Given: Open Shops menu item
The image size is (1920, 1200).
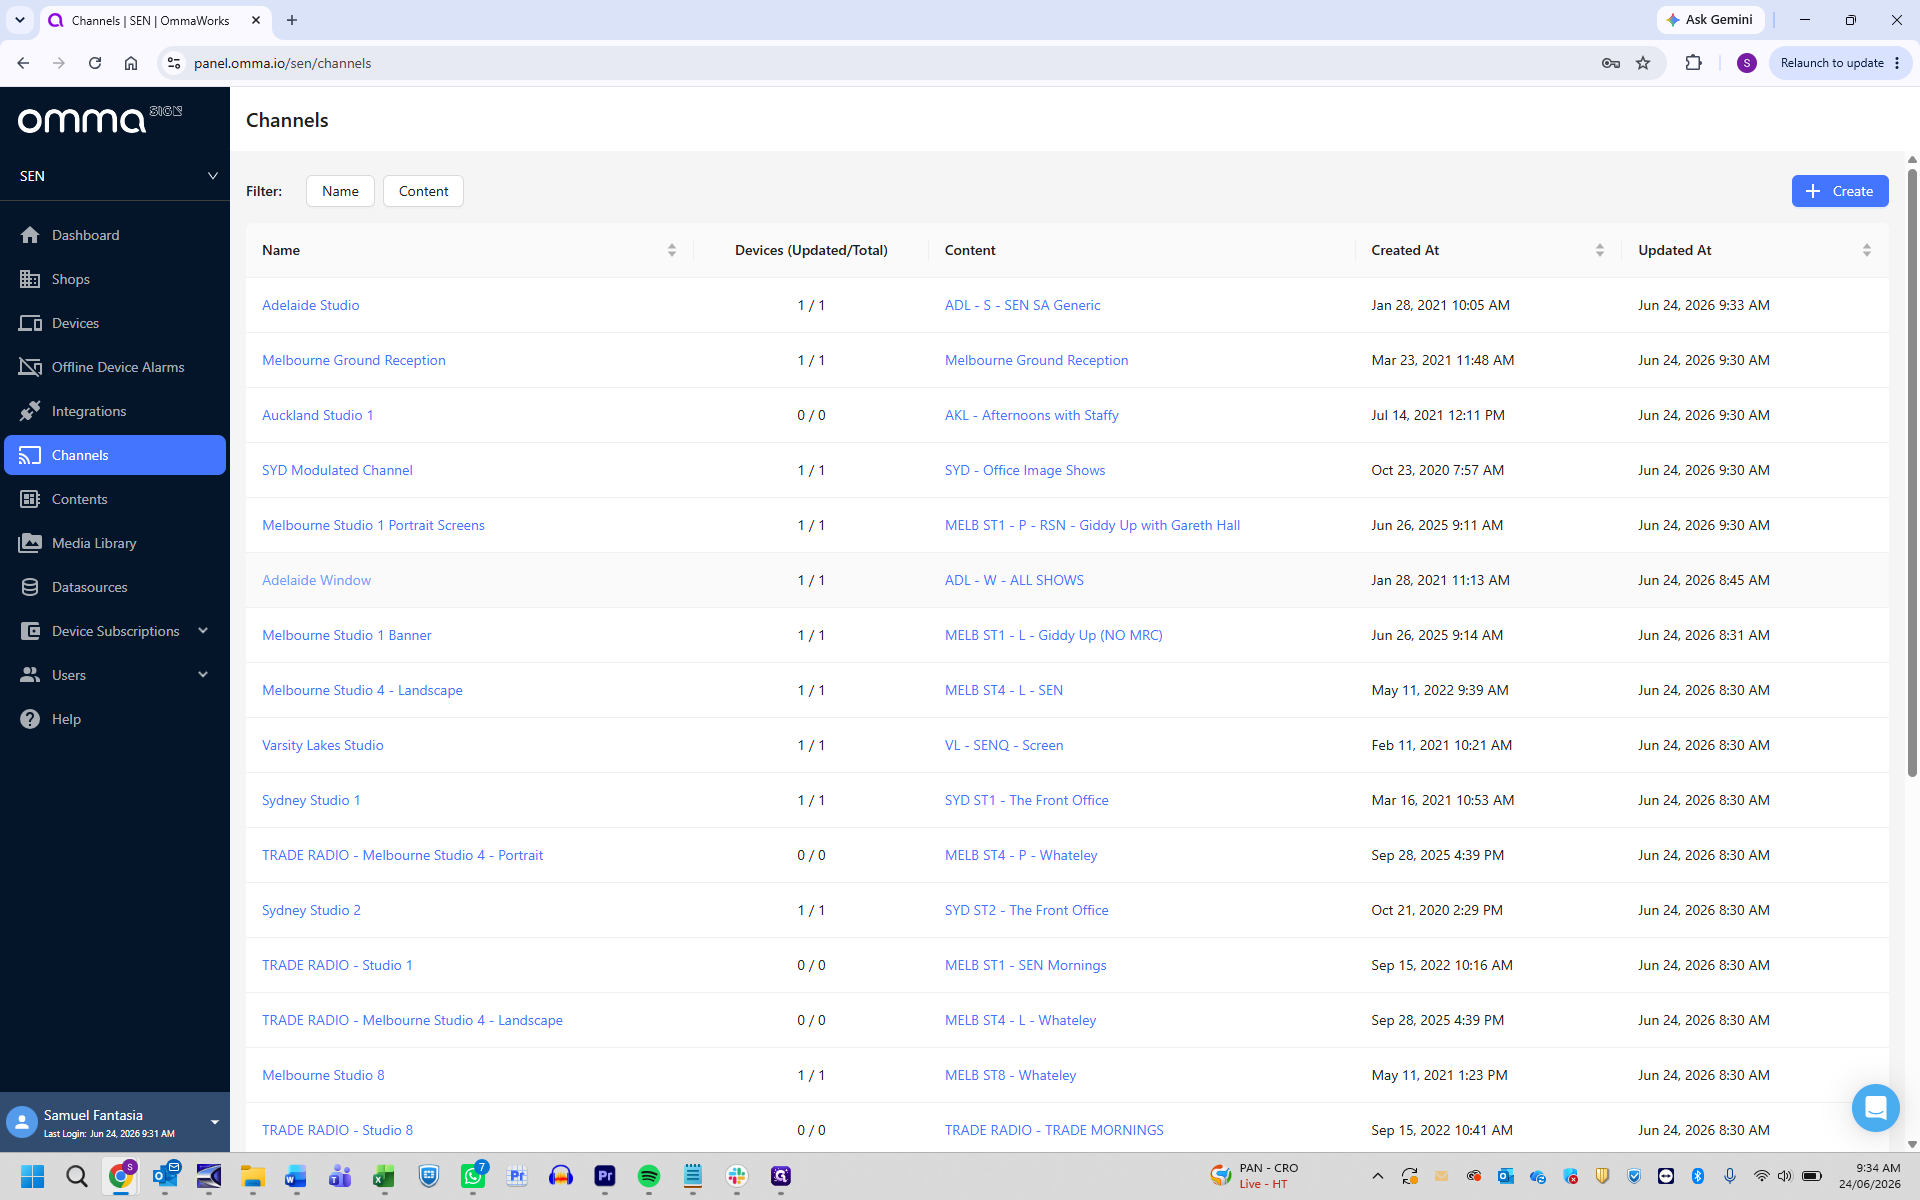Looking at the screenshot, I should click(115, 279).
